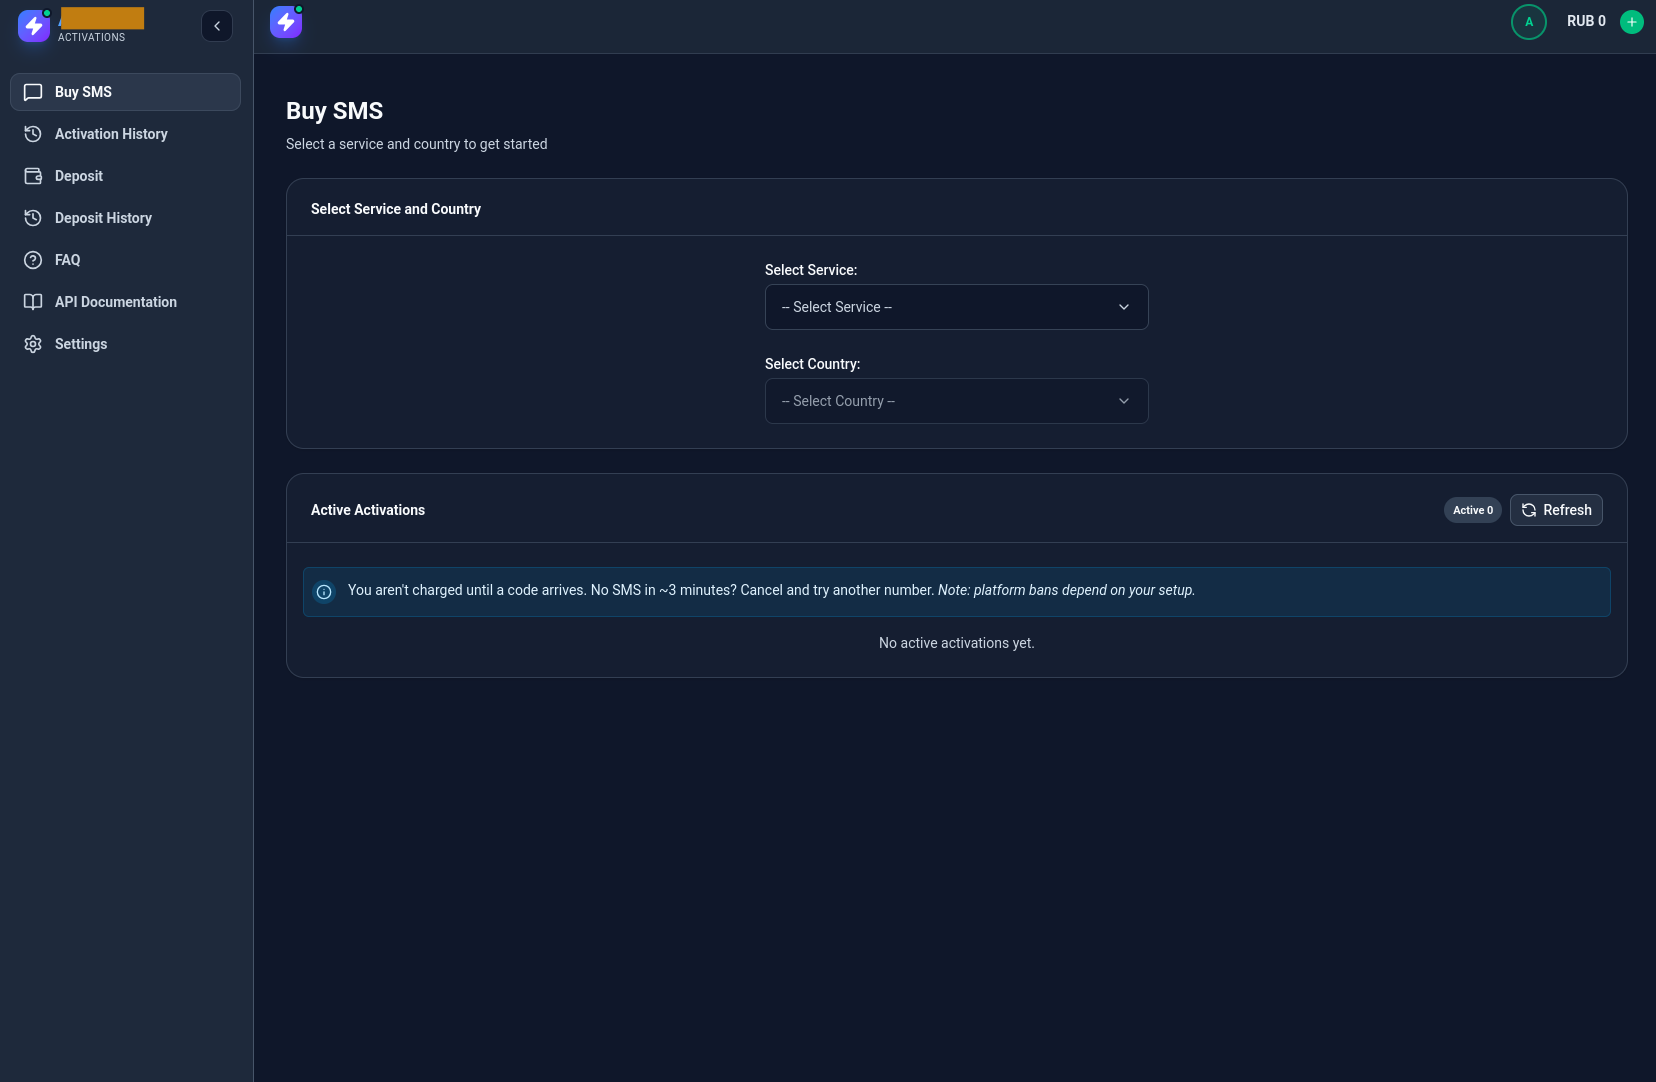Viewport: 1656px width, 1082px height.
Task: Click the FAQ question mark icon
Action: (33, 260)
